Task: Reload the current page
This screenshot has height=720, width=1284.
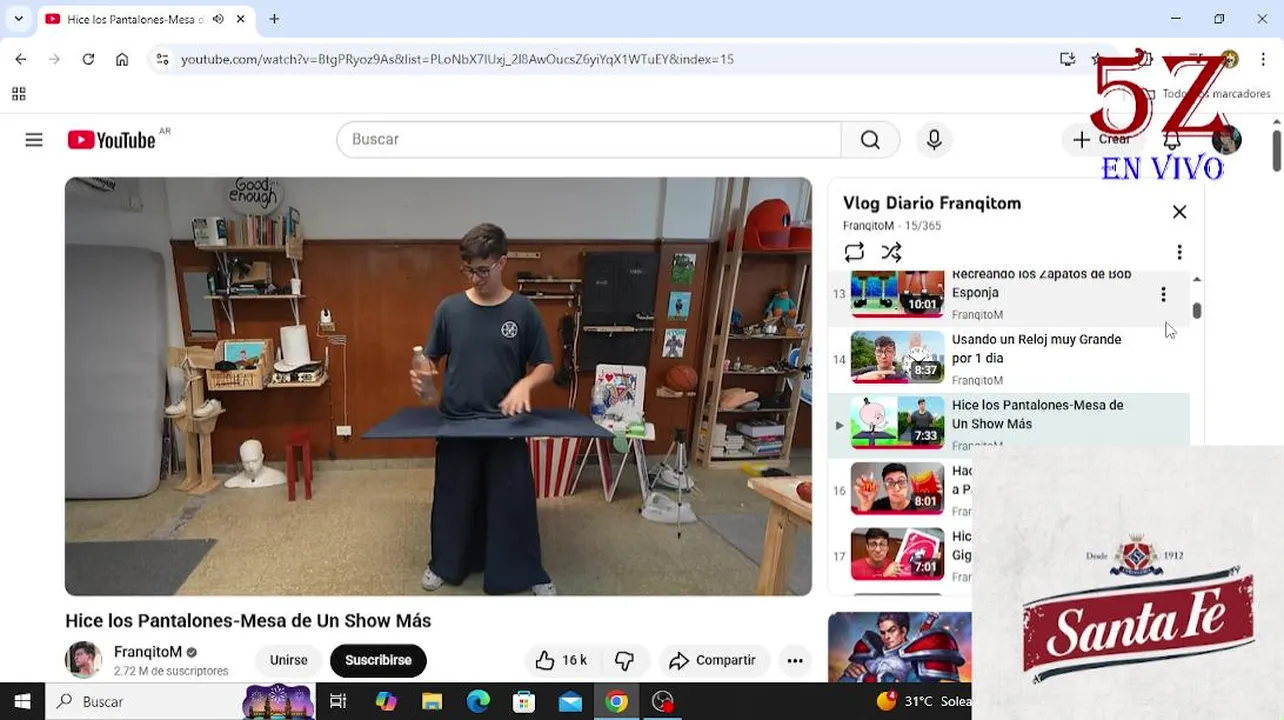Action: point(88,59)
